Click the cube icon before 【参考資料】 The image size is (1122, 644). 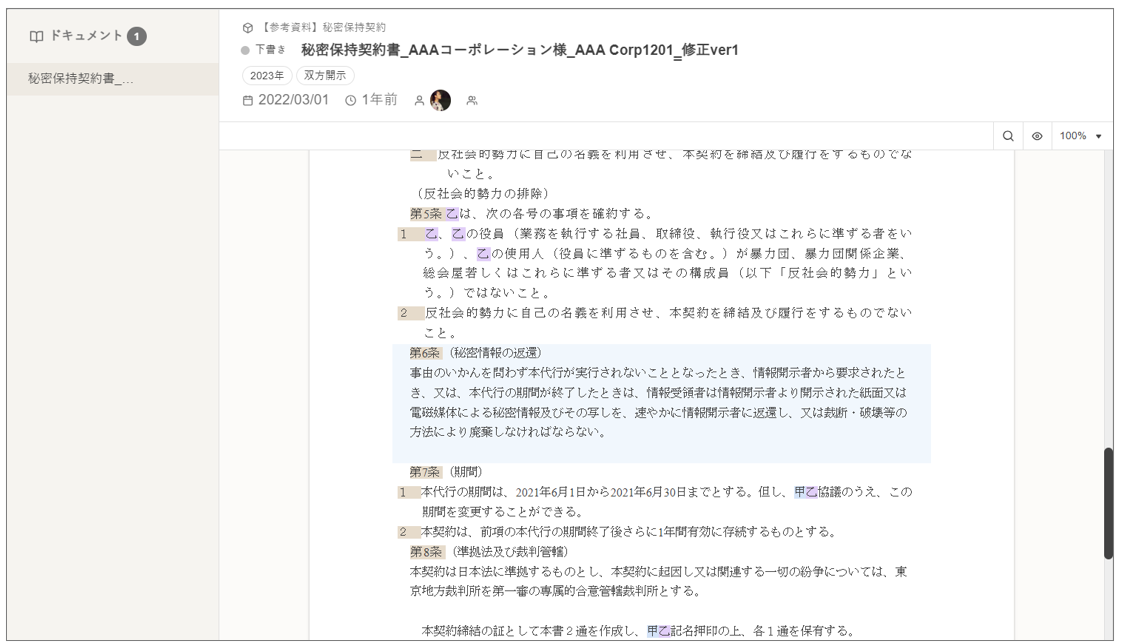point(248,28)
